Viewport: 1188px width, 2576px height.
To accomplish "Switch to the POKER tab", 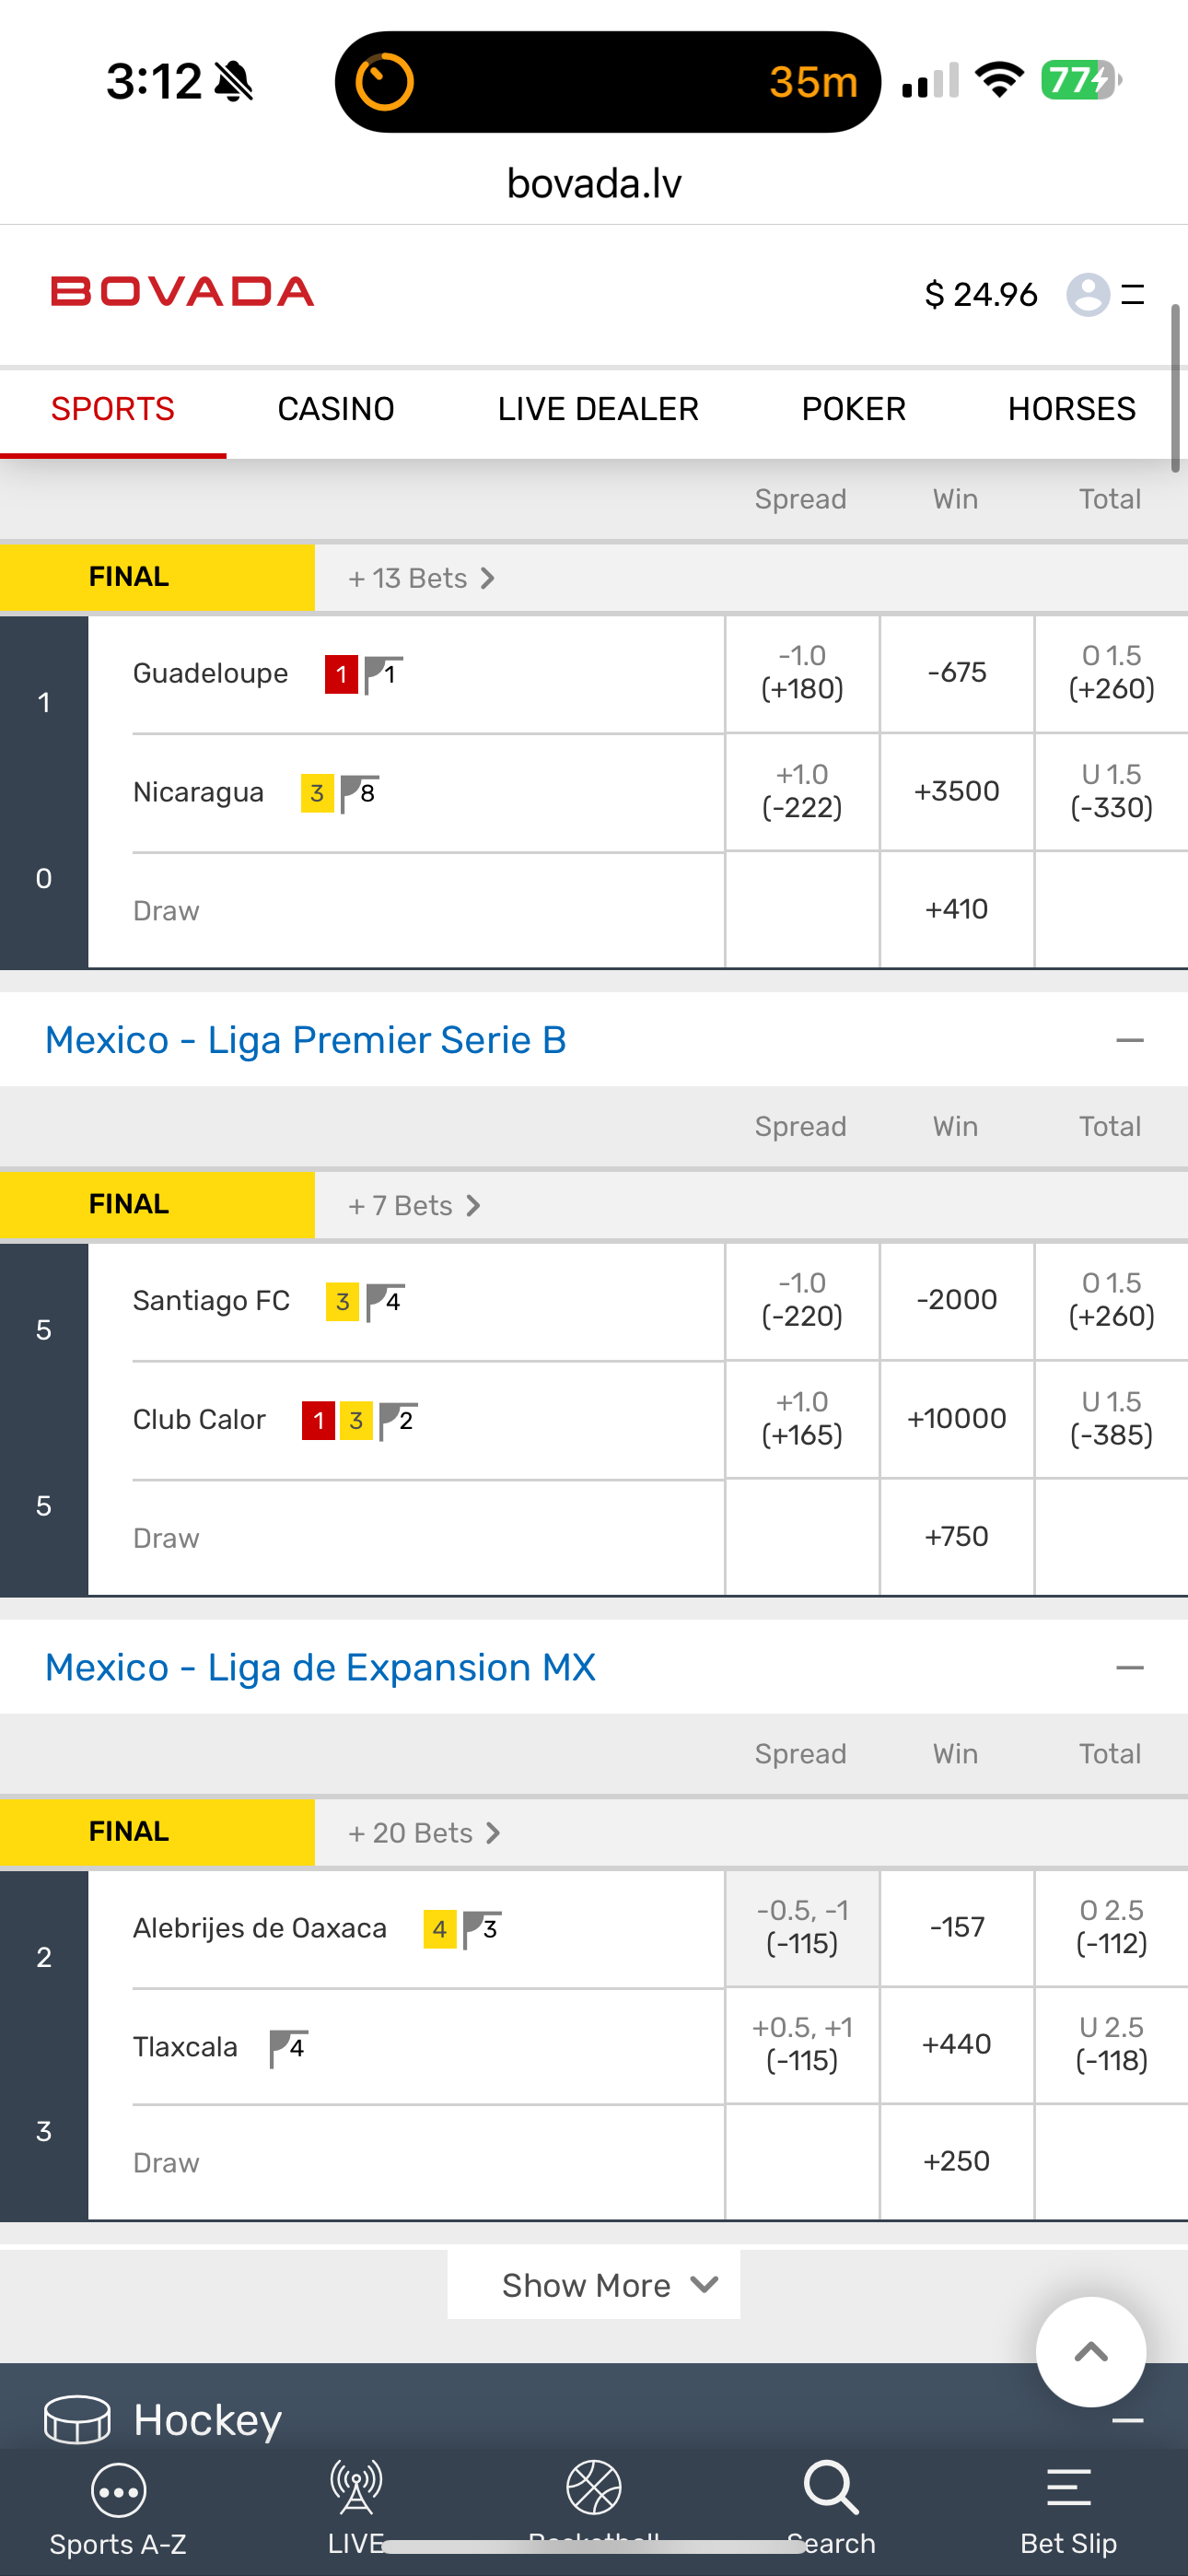I will [x=853, y=409].
